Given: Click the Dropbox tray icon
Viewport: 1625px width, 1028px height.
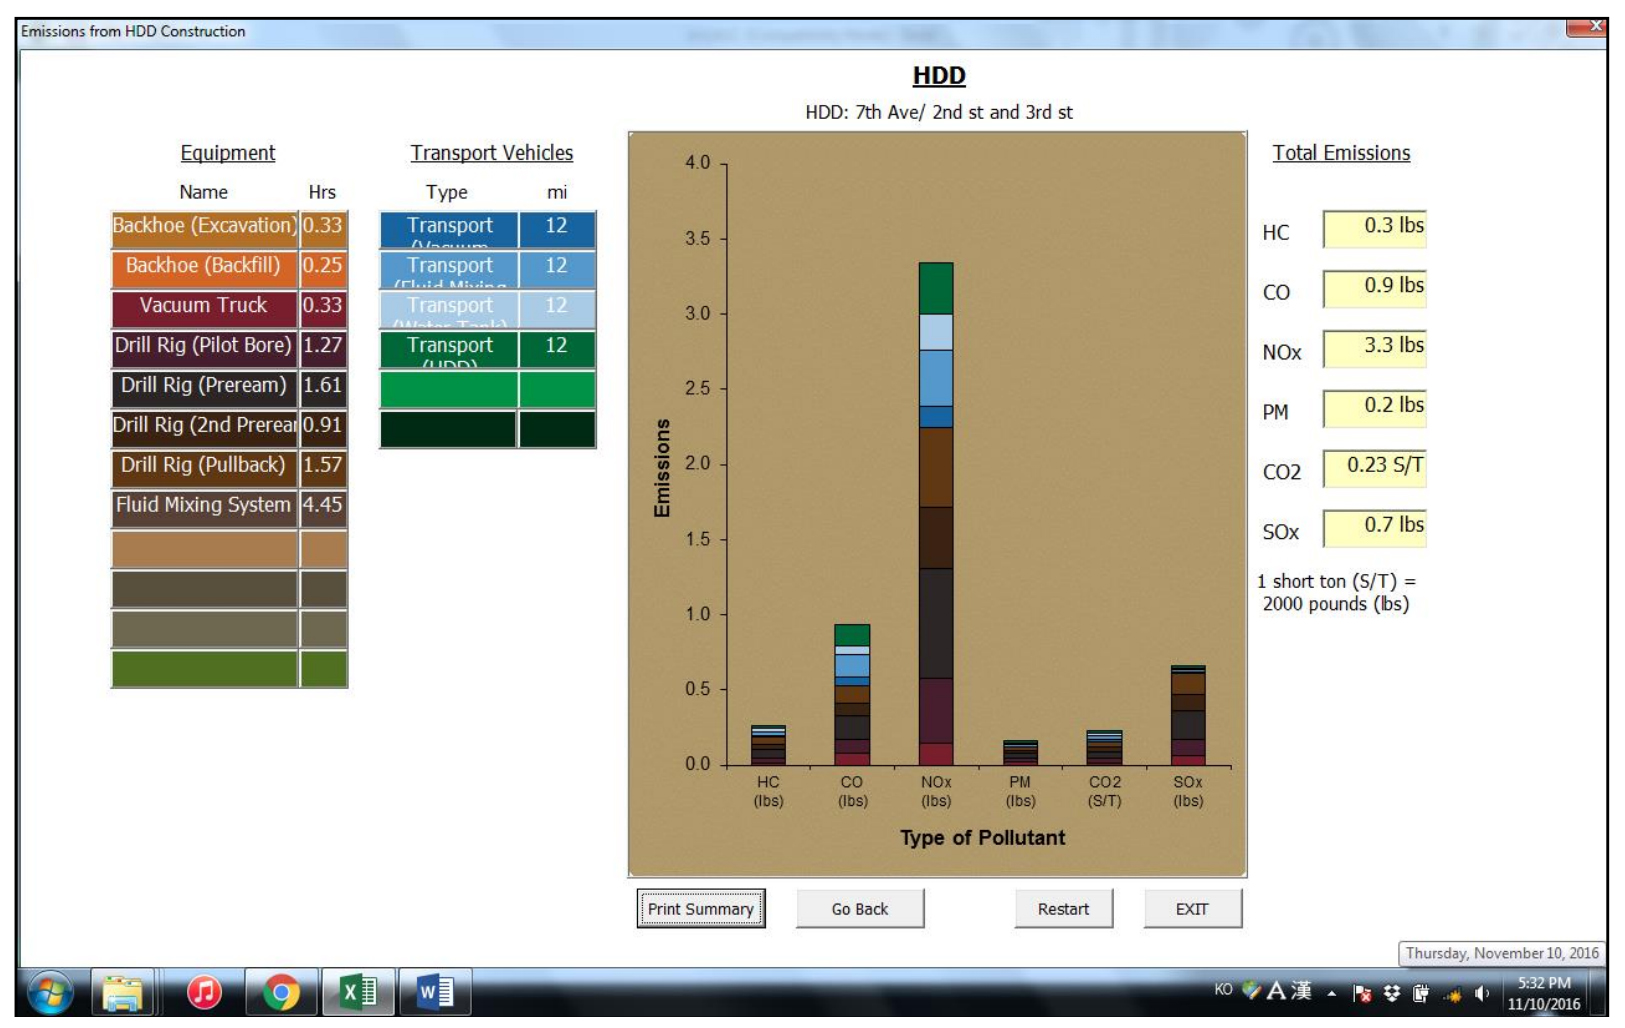Looking at the screenshot, I should [x=1391, y=993].
